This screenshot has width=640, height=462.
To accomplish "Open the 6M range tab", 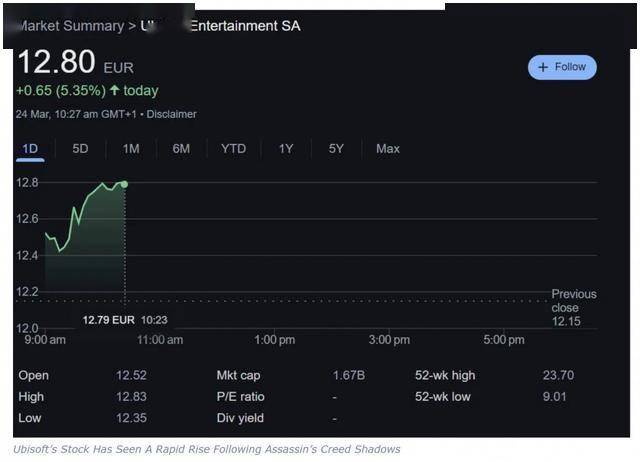I will (x=181, y=149).
